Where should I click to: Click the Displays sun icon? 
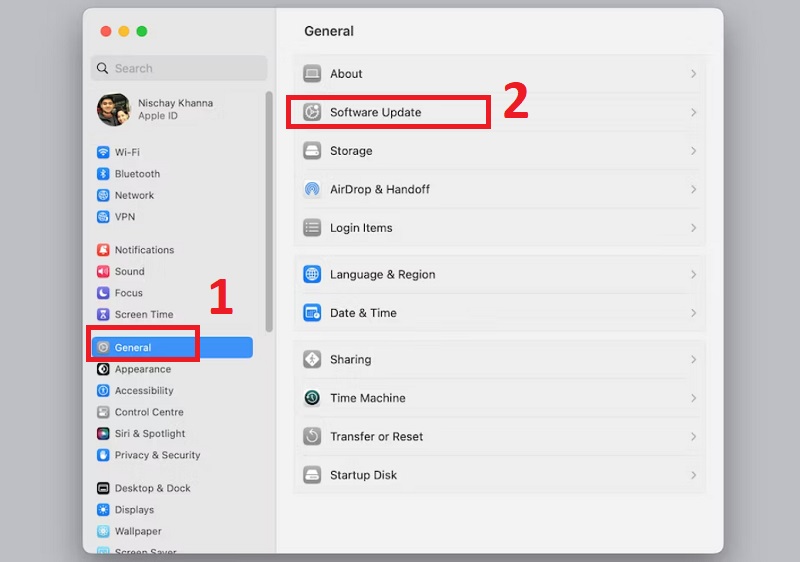pos(103,509)
